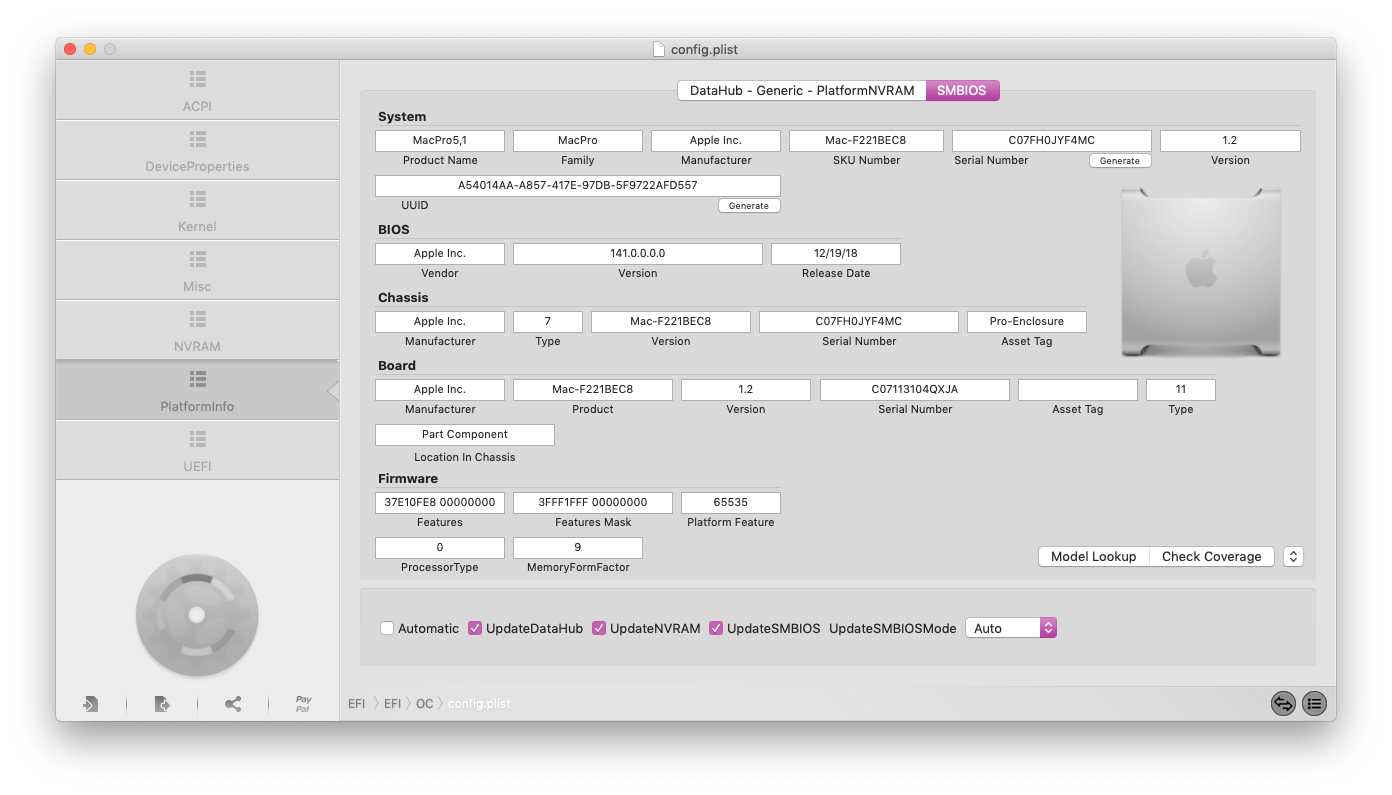The image size is (1392, 795).
Task: Open the Misc sidebar section
Action: (x=197, y=270)
